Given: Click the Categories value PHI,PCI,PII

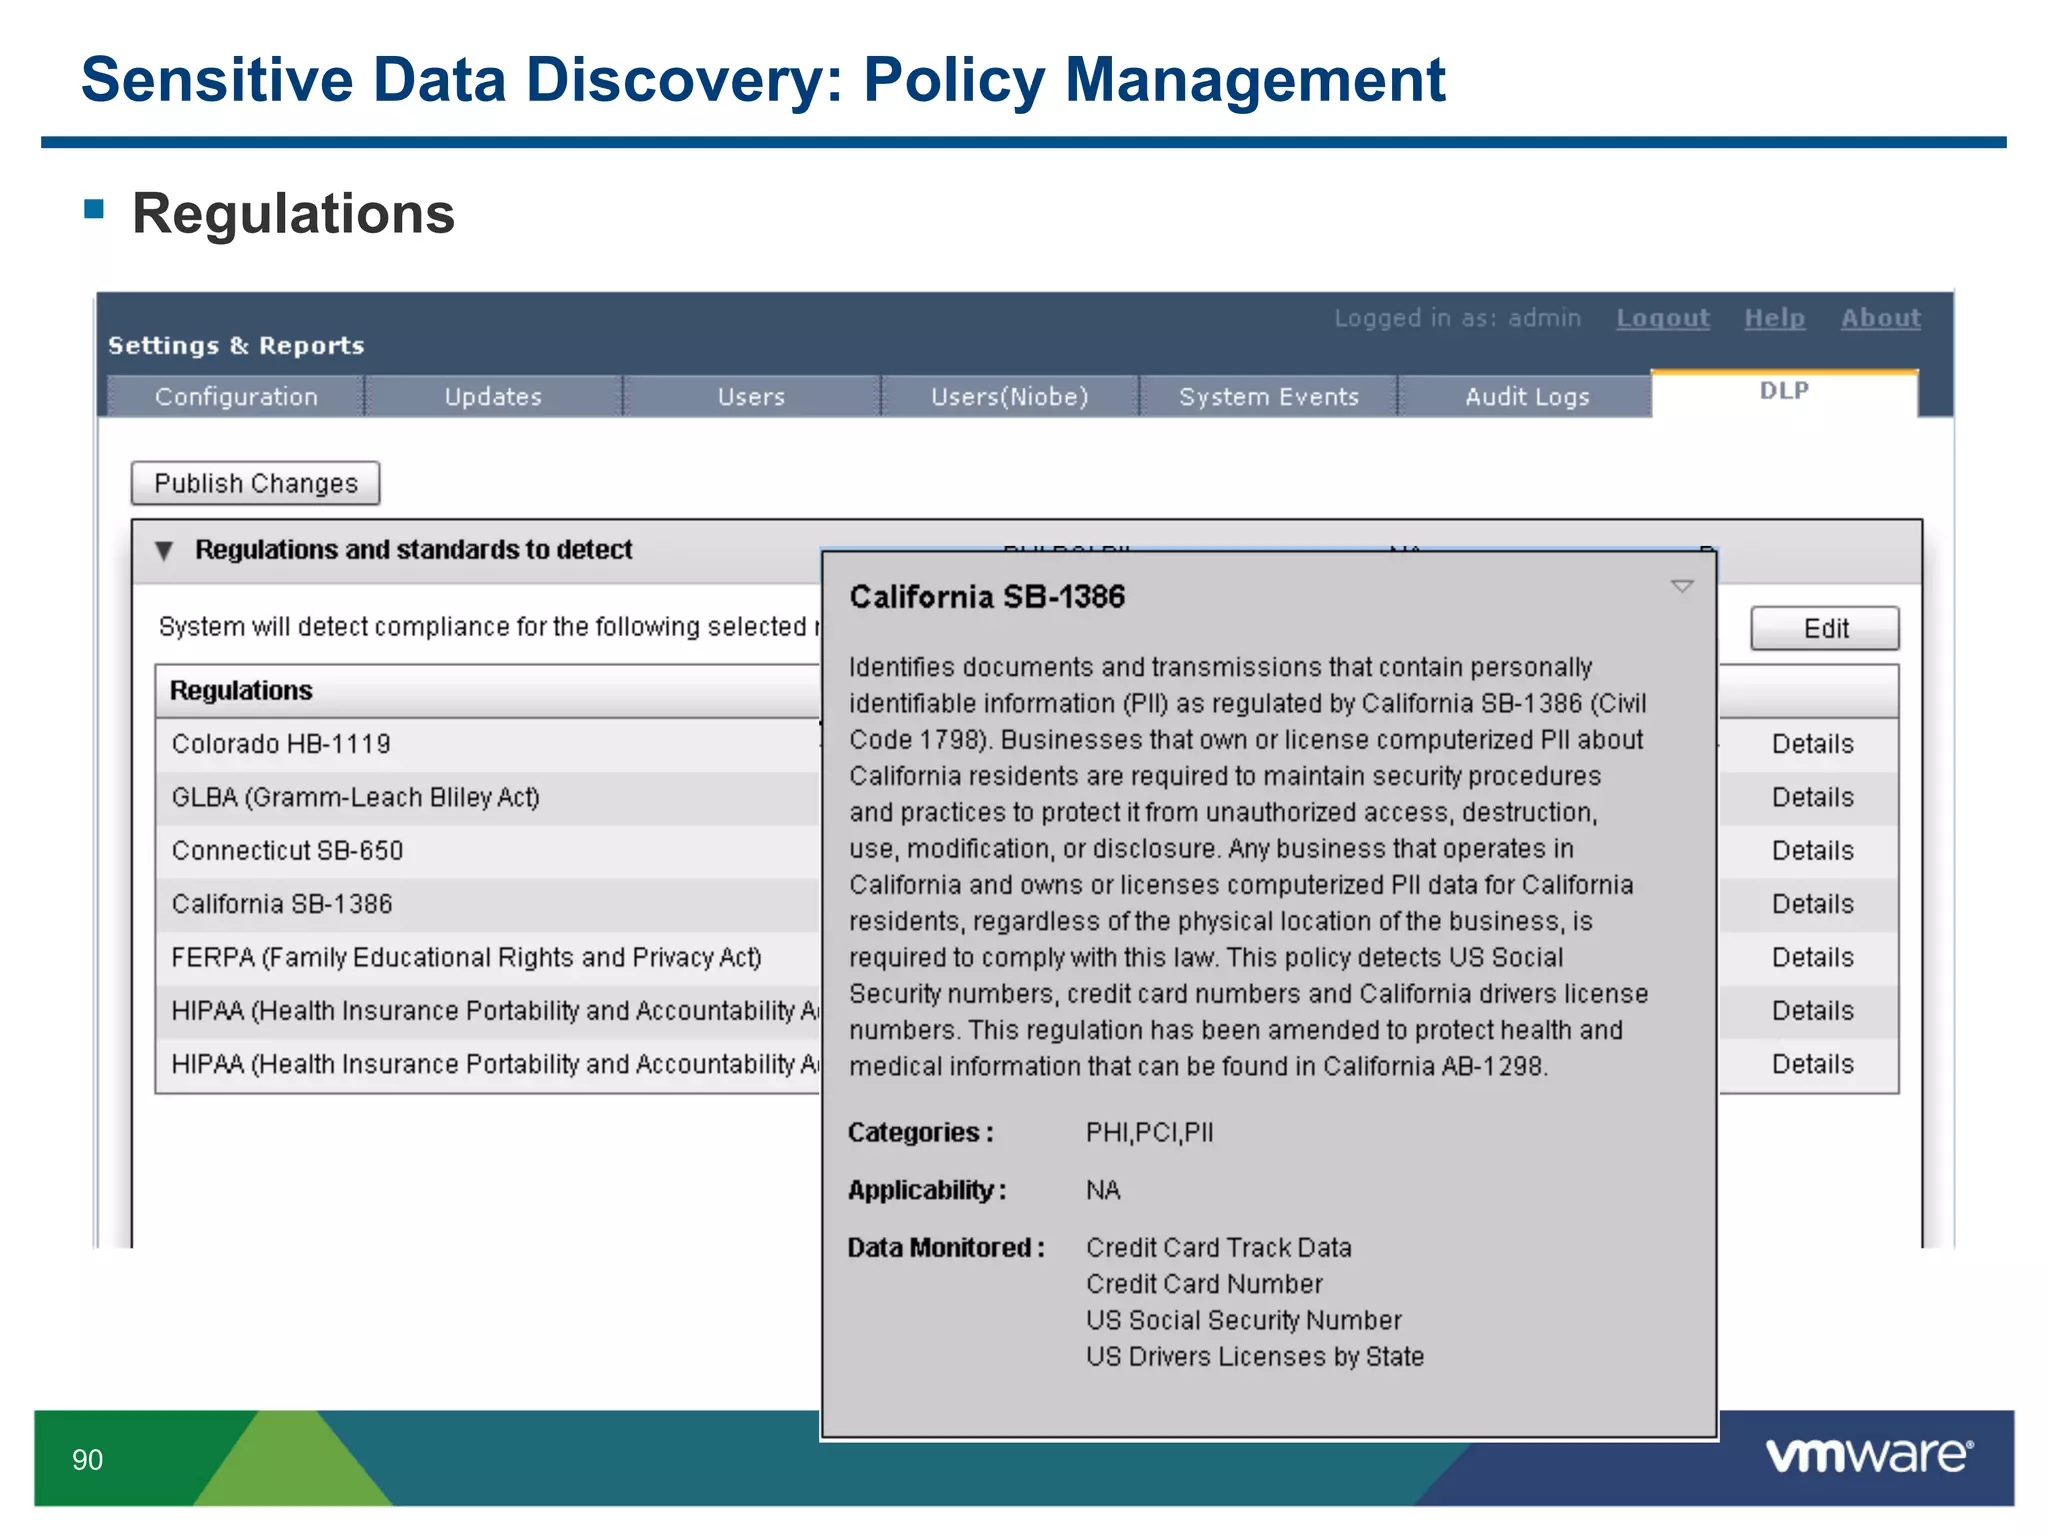Looking at the screenshot, I should (x=1149, y=1133).
